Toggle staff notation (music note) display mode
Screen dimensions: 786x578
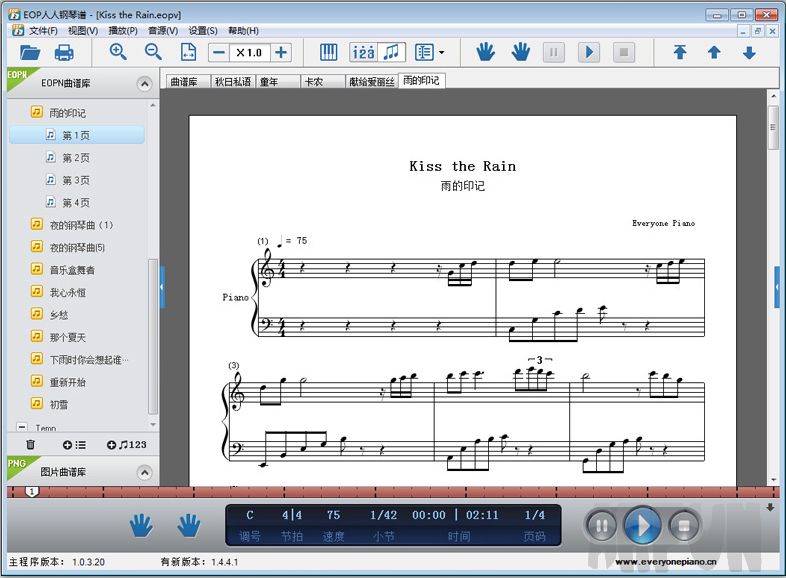click(x=392, y=53)
